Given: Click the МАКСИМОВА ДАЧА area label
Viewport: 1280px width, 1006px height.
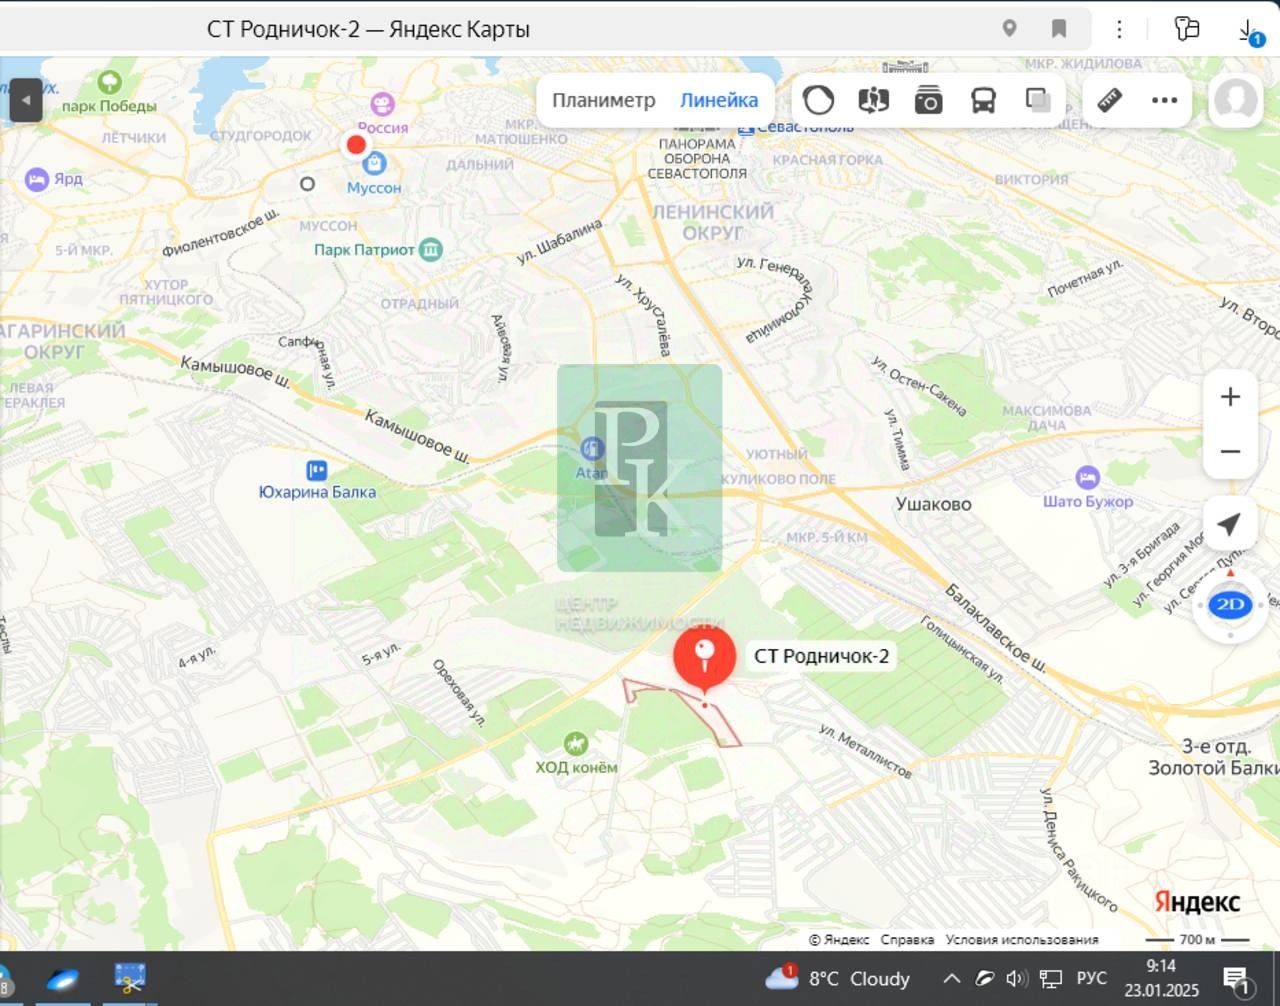Looking at the screenshot, I should (x=1047, y=418).
